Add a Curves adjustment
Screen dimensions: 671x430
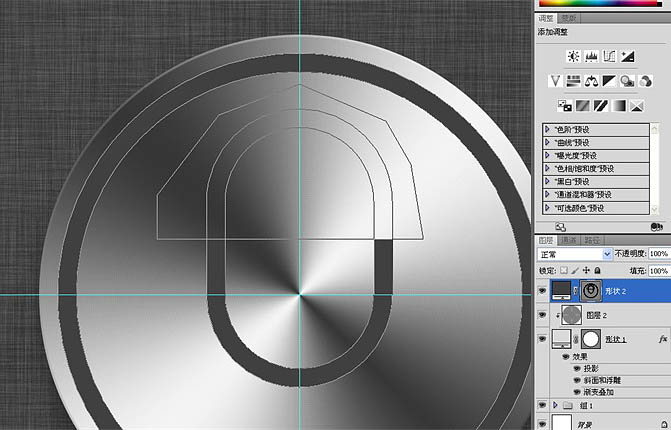[x=609, y=56]
